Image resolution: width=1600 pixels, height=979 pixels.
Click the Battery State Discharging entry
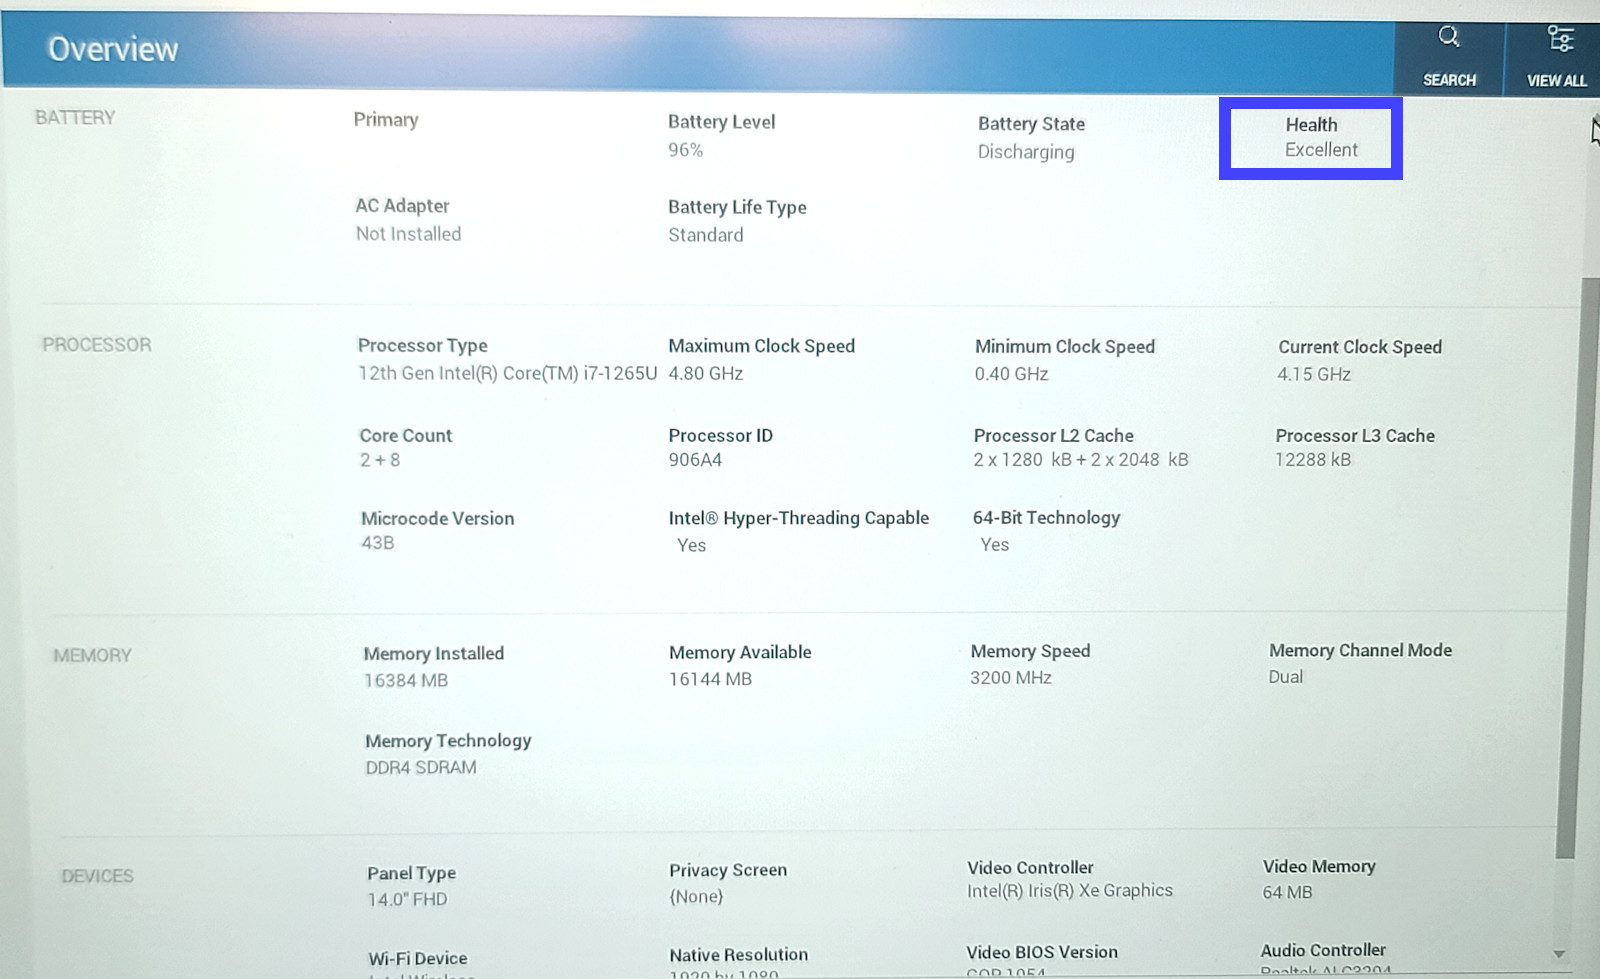pos(1031,138)
